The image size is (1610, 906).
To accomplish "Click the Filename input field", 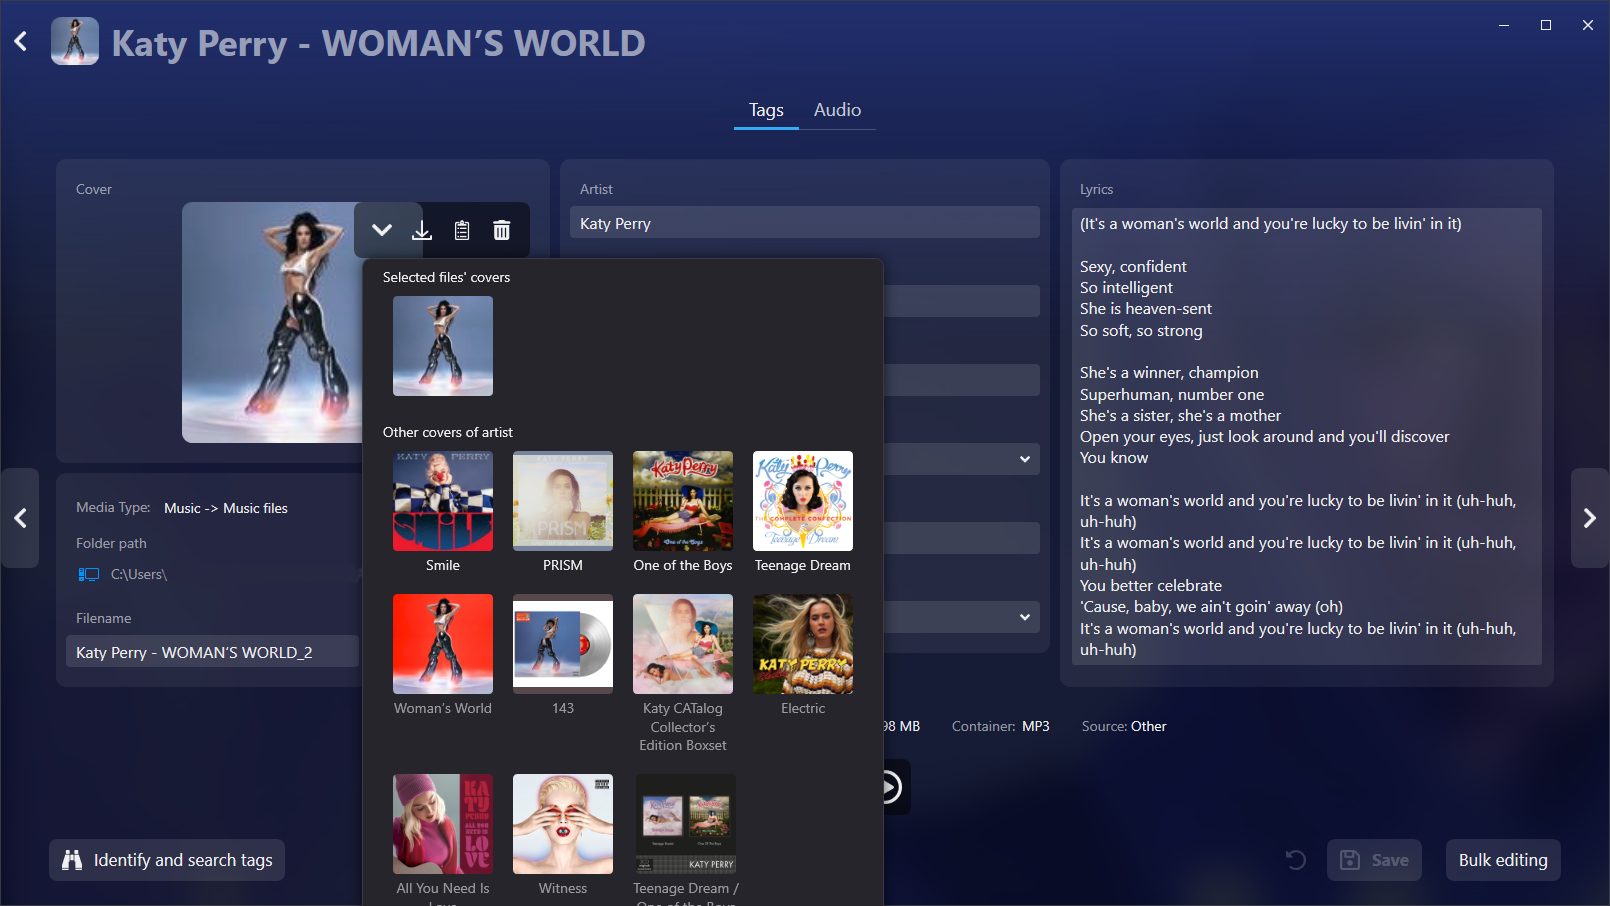I will point(212,652).
